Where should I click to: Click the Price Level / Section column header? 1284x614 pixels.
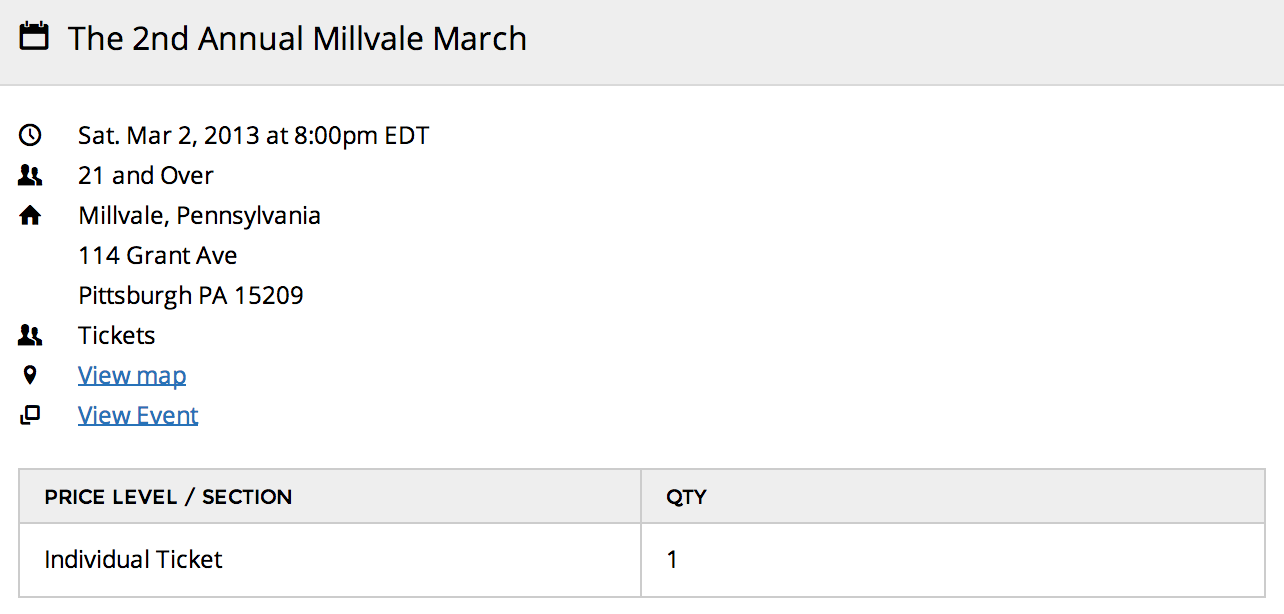(168, 497)
